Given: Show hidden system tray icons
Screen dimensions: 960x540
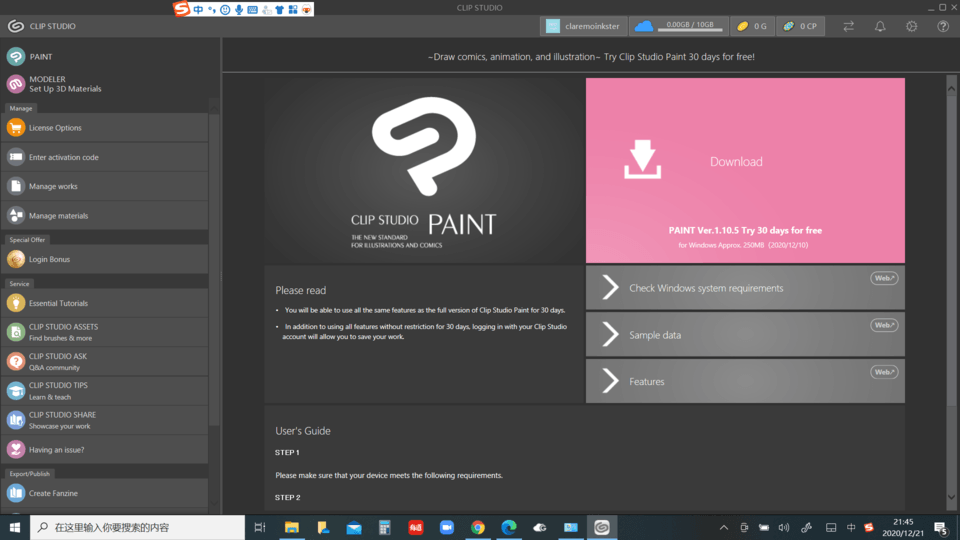Looking at the screenshot, I should click(724, 527).
